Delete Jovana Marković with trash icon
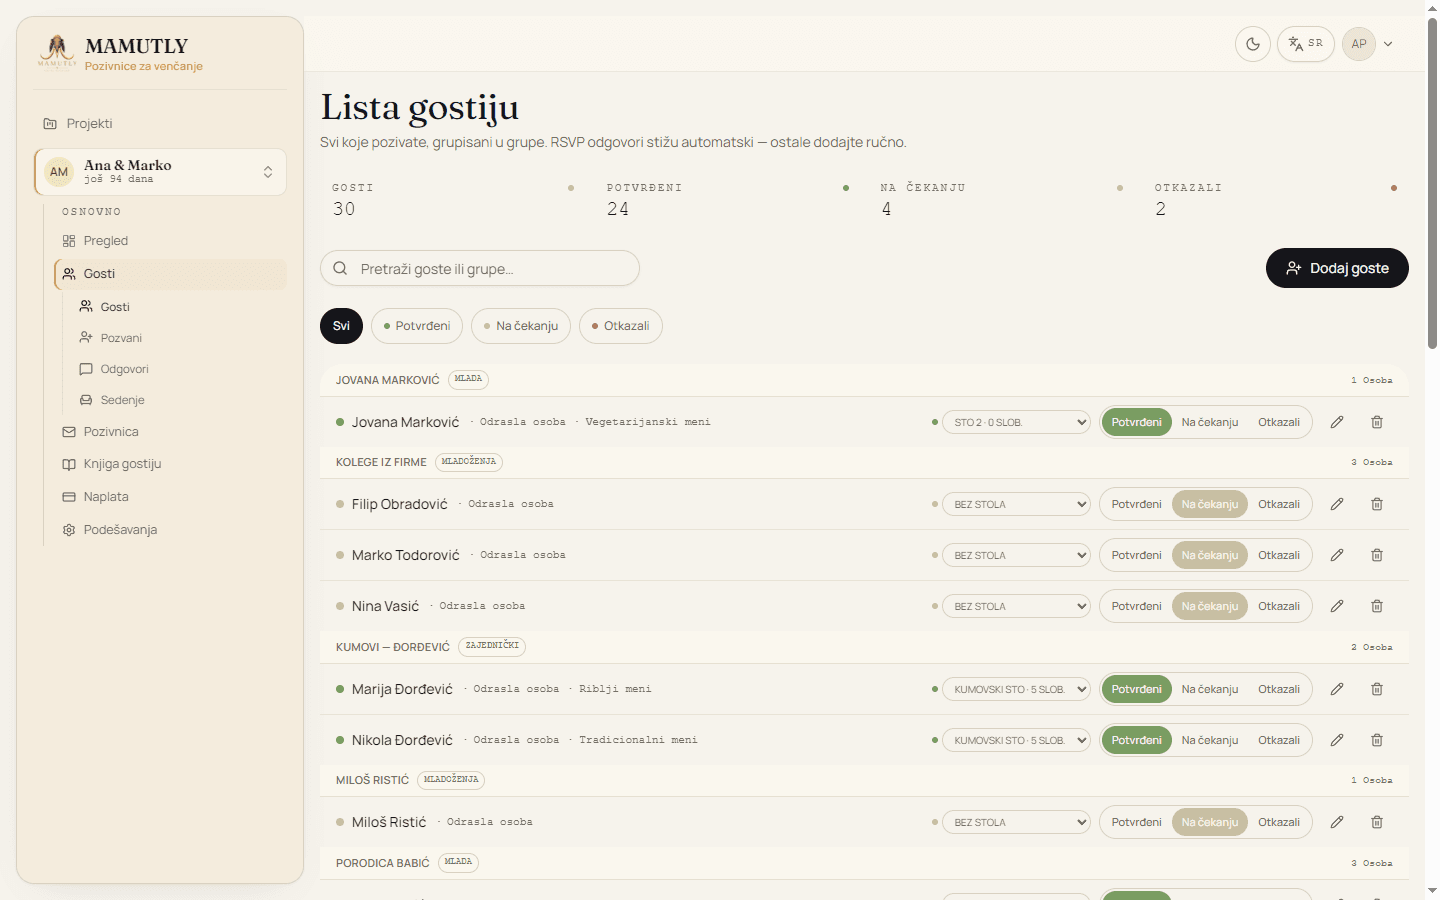The height and width of the screenshot is (900, 1440). click(x=1377, y=422)
